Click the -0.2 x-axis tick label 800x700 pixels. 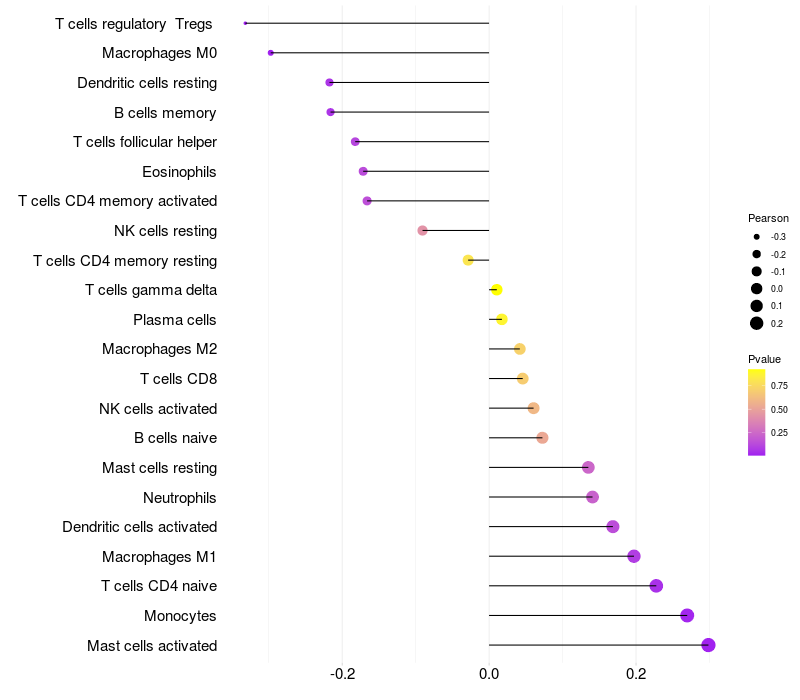point(342,674)
